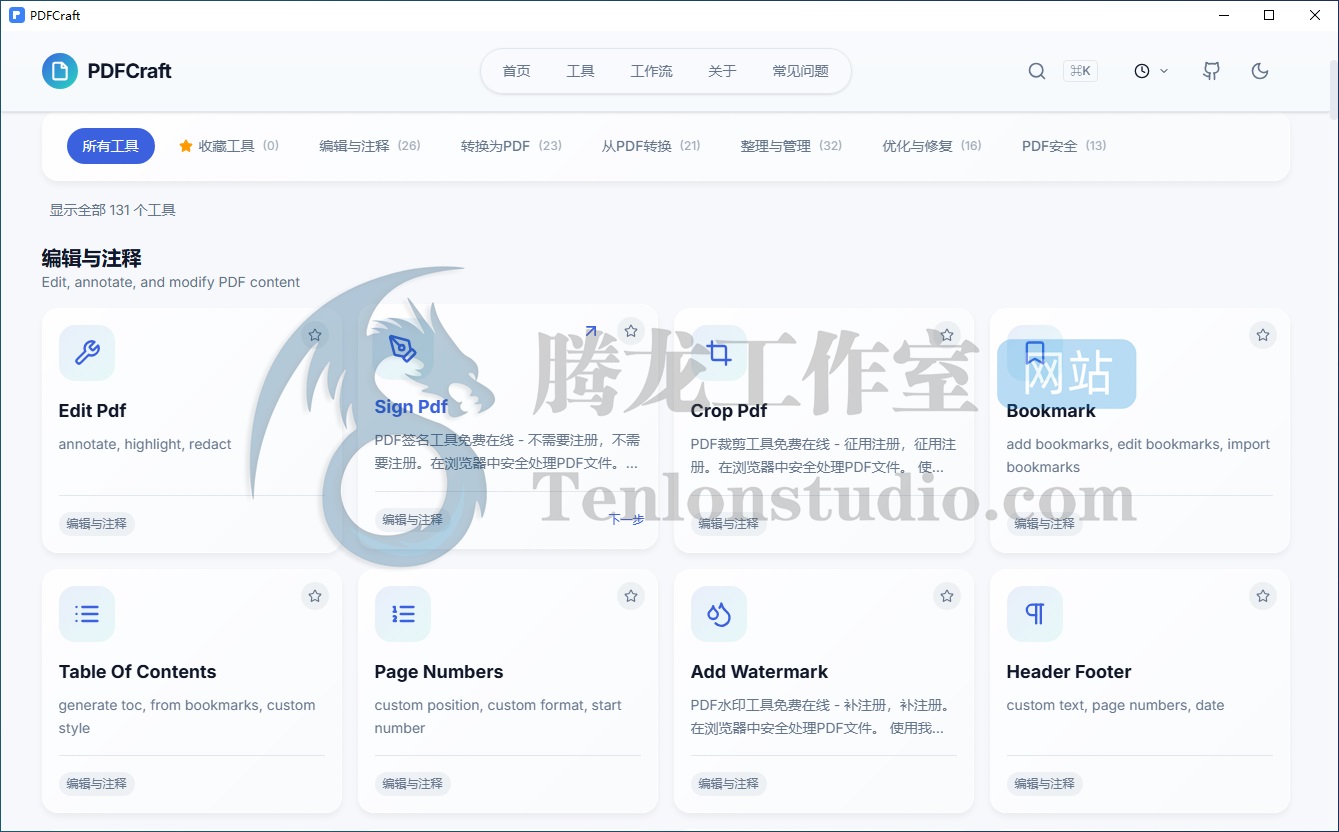This screenshot has width=1339, height=832.
Task: Click 'Edit, annotate, and modify PDF content' subtitle
Action: (171, 282)
